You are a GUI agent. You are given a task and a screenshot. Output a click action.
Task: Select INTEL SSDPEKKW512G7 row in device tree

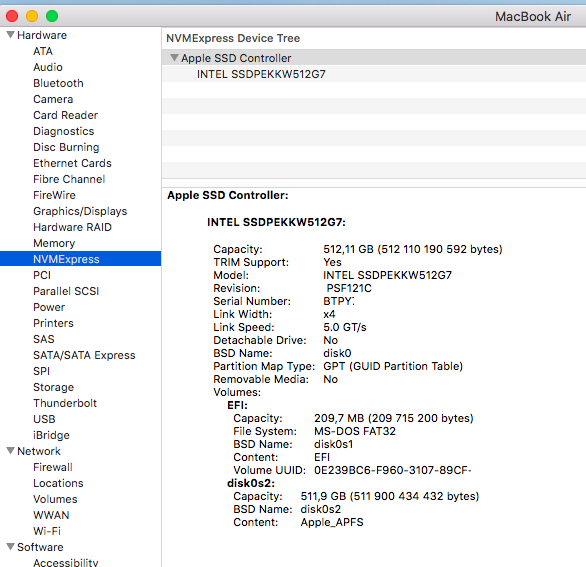click(374, 74)
